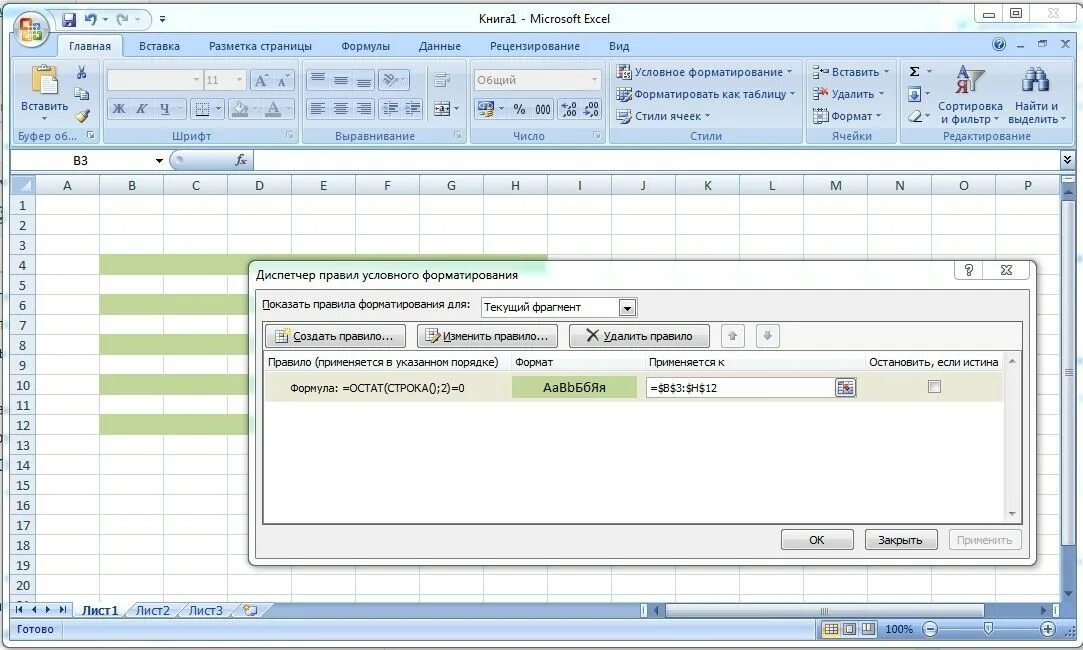Move rule down with arrow button
The width and height of the screenshot is (1083, 650).
click(767, 336)
